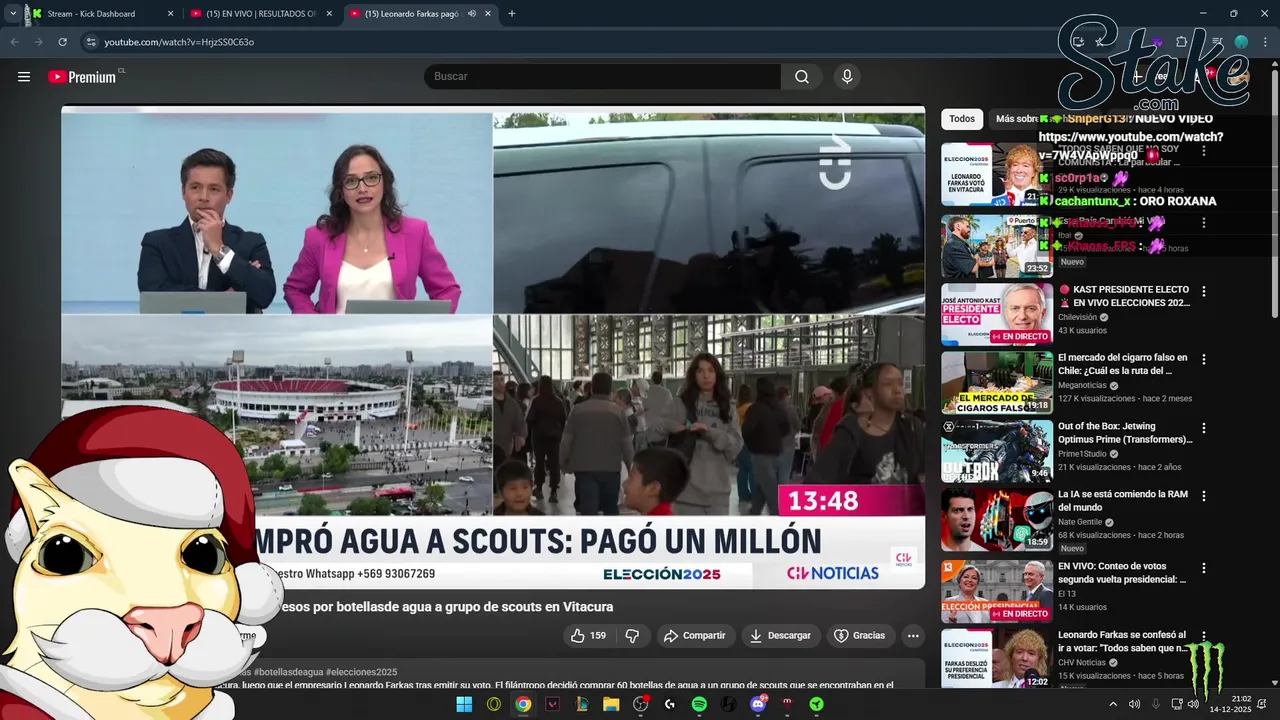The height and width of the screenshot is (720, 1280).
Task: Open the YouTube hamburger guide menu
Action: point(24,77)
